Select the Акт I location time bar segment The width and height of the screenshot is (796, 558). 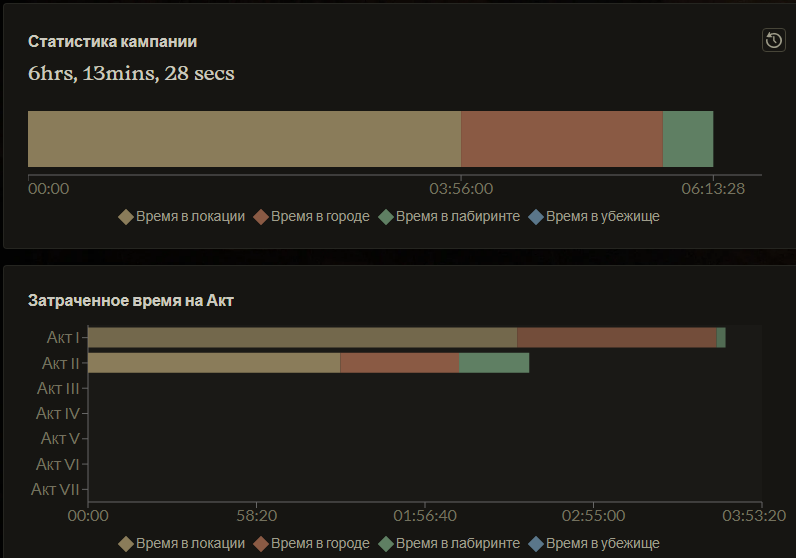point(303,338)
